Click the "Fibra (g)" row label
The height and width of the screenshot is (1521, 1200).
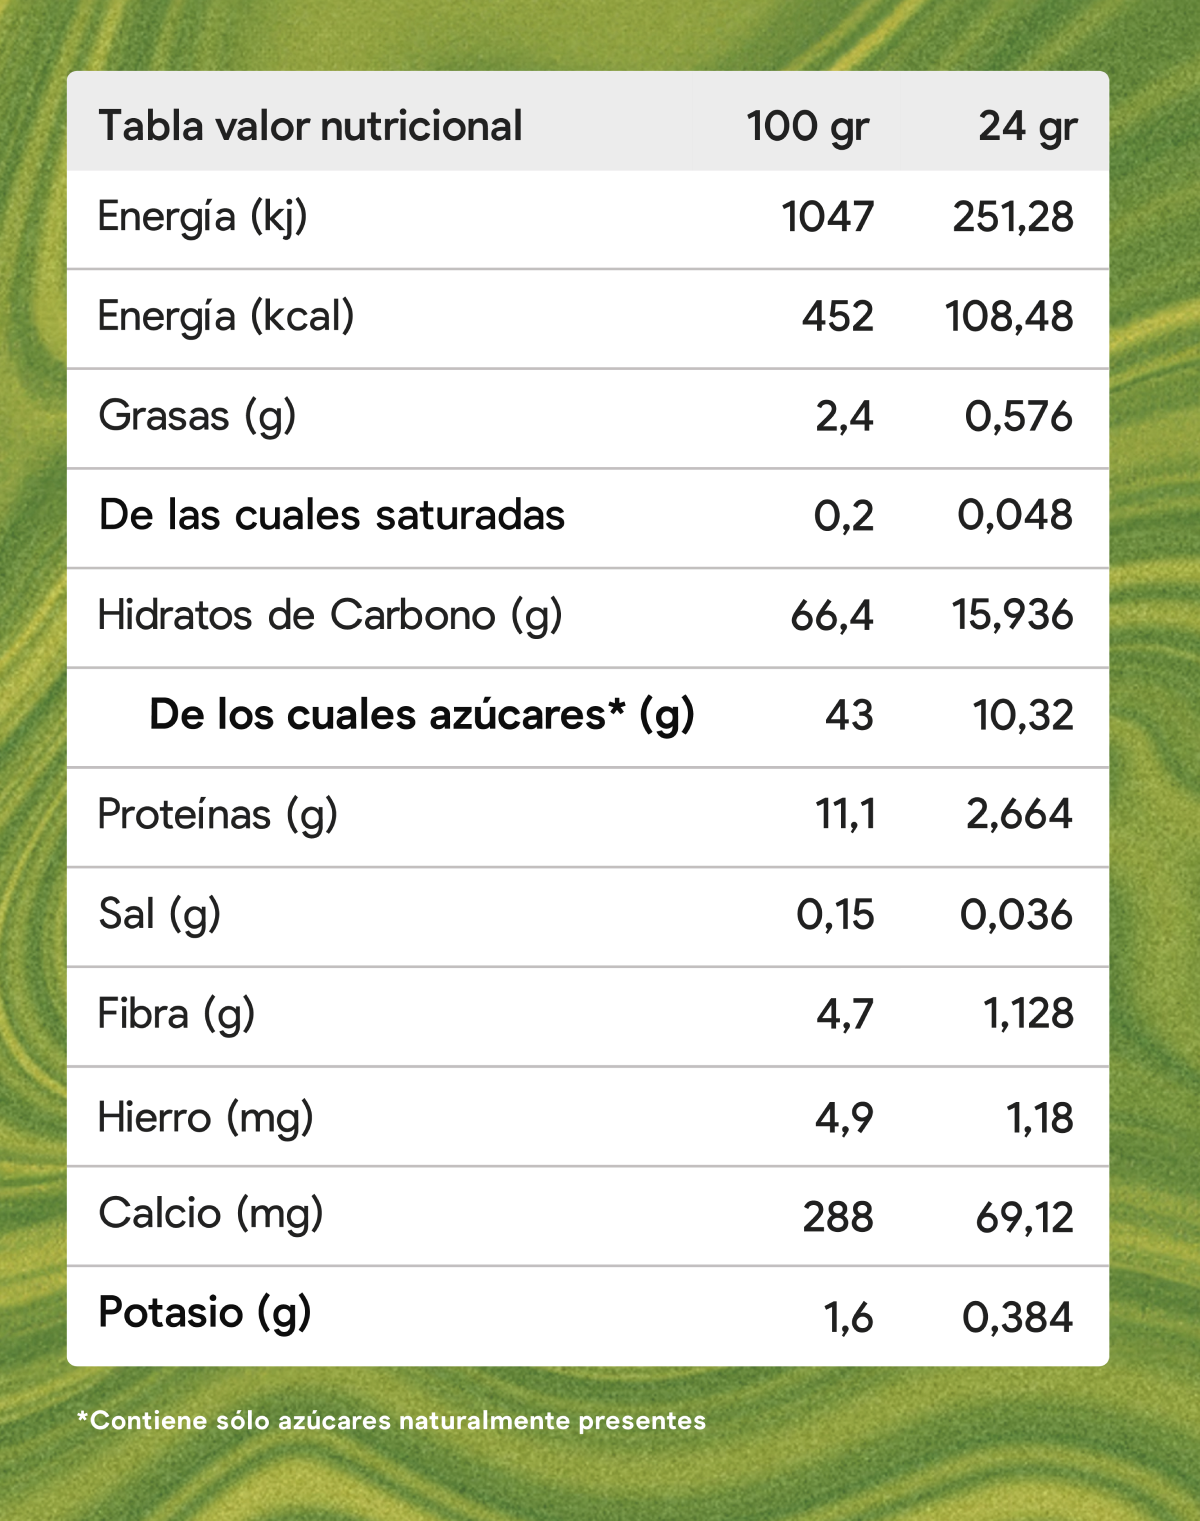coord(176,1014)
